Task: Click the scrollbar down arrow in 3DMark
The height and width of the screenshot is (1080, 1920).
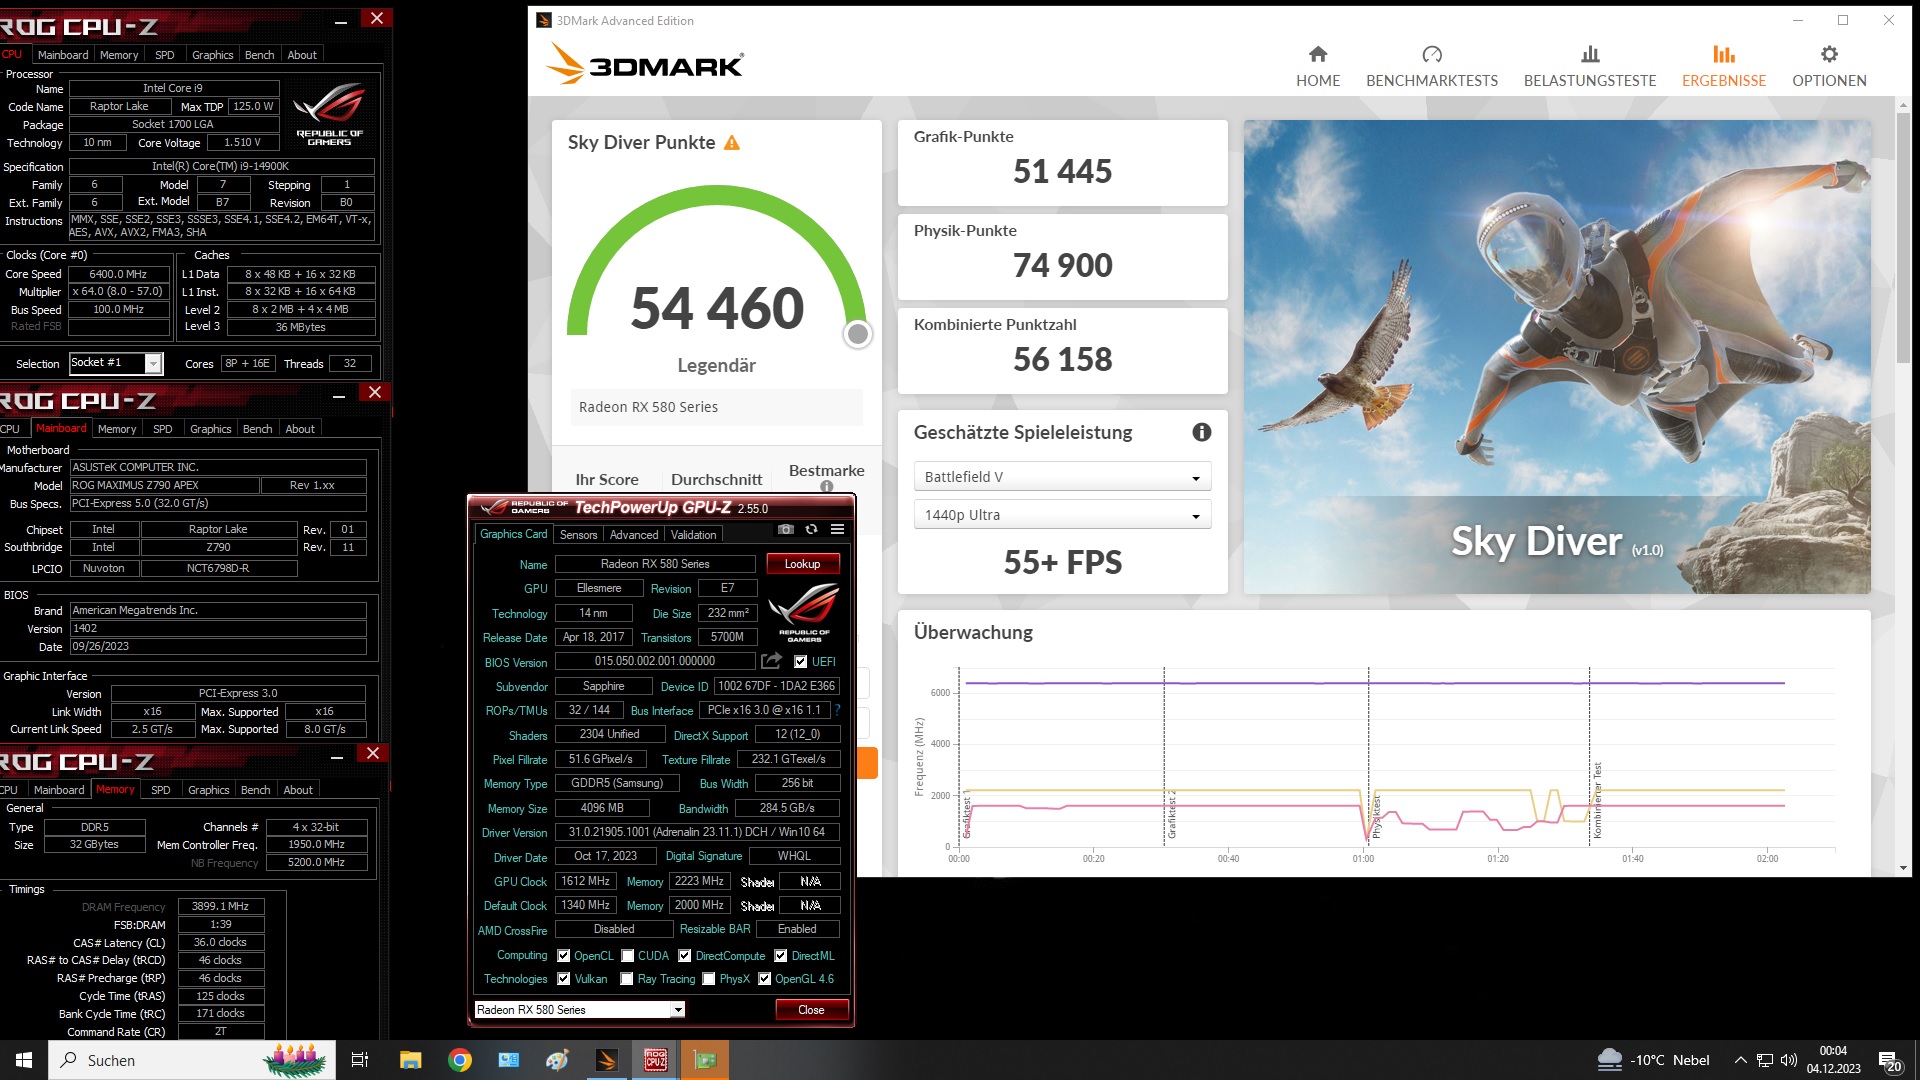Action: click(1903, 868)
